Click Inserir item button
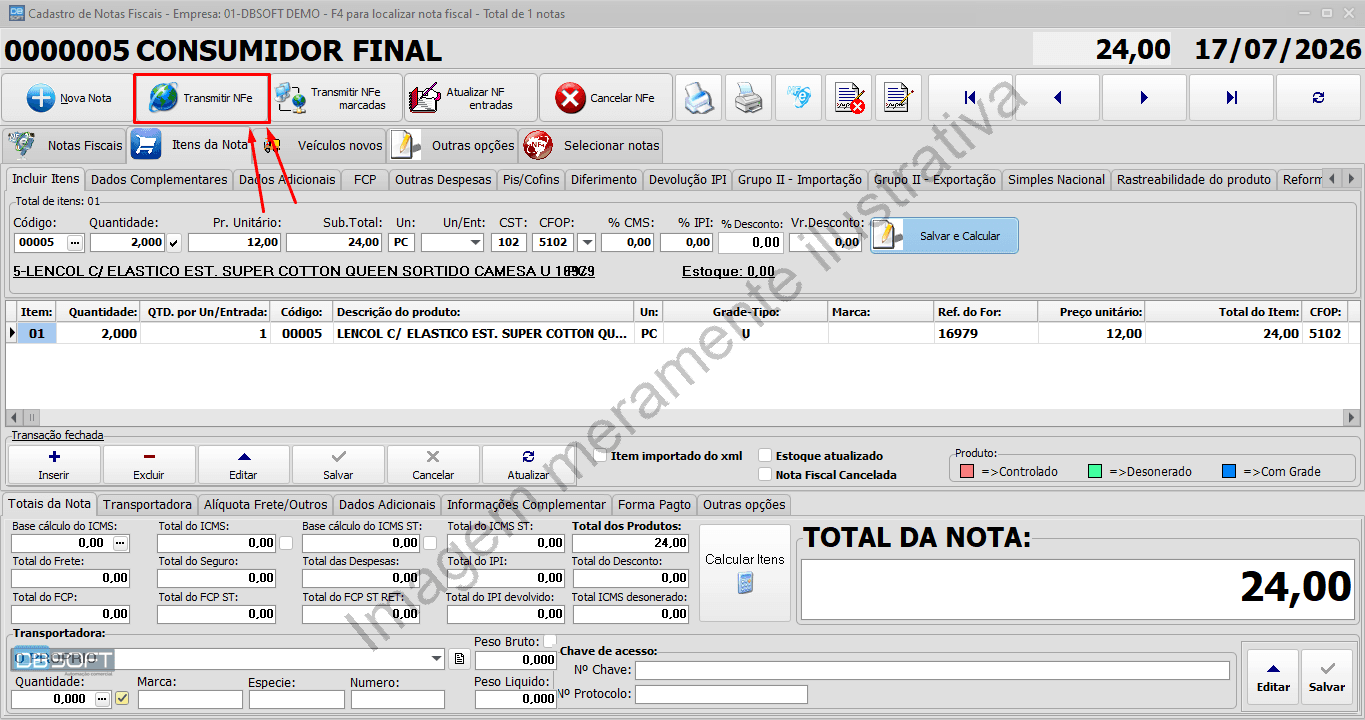The width and height of the screenshot is (1365, 720). [54, 464]
